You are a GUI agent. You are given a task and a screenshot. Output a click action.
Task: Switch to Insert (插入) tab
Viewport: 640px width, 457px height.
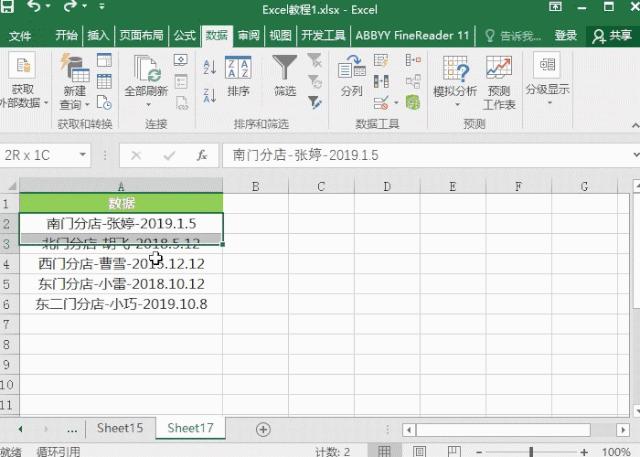point(98,35)
